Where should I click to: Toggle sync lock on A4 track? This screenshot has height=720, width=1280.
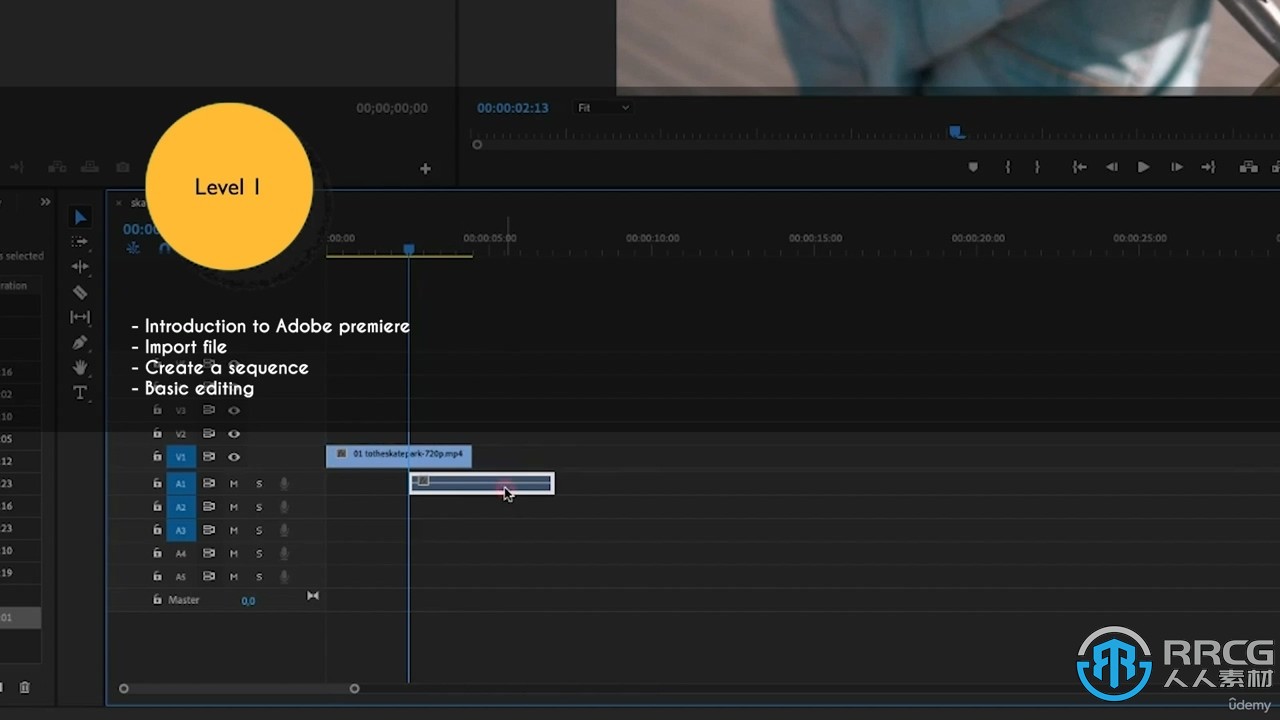pos(209,553)
